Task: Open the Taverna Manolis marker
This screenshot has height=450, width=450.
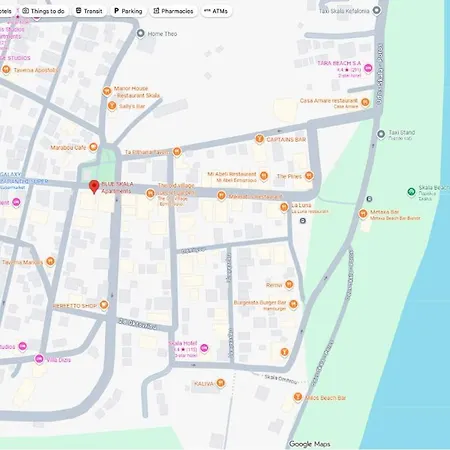Action: [50, 261]
